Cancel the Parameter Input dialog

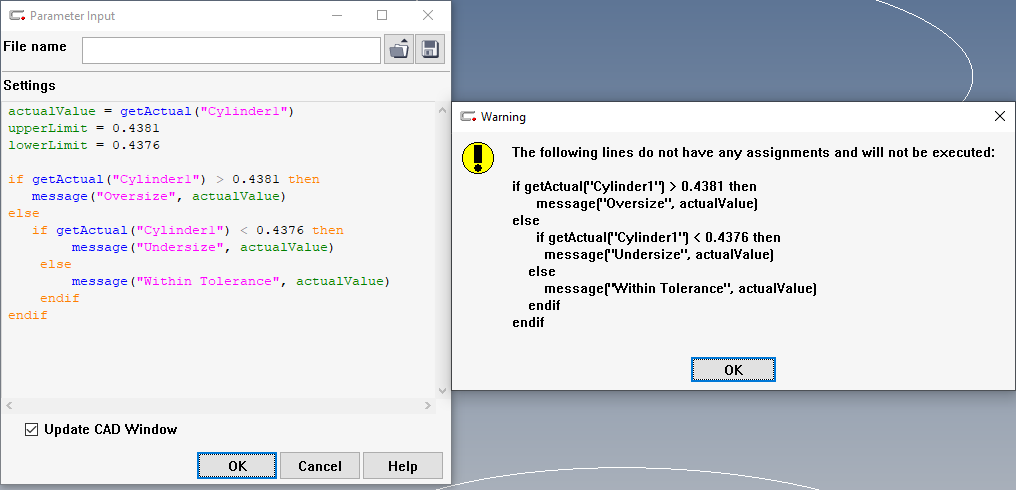click(320, 466)
